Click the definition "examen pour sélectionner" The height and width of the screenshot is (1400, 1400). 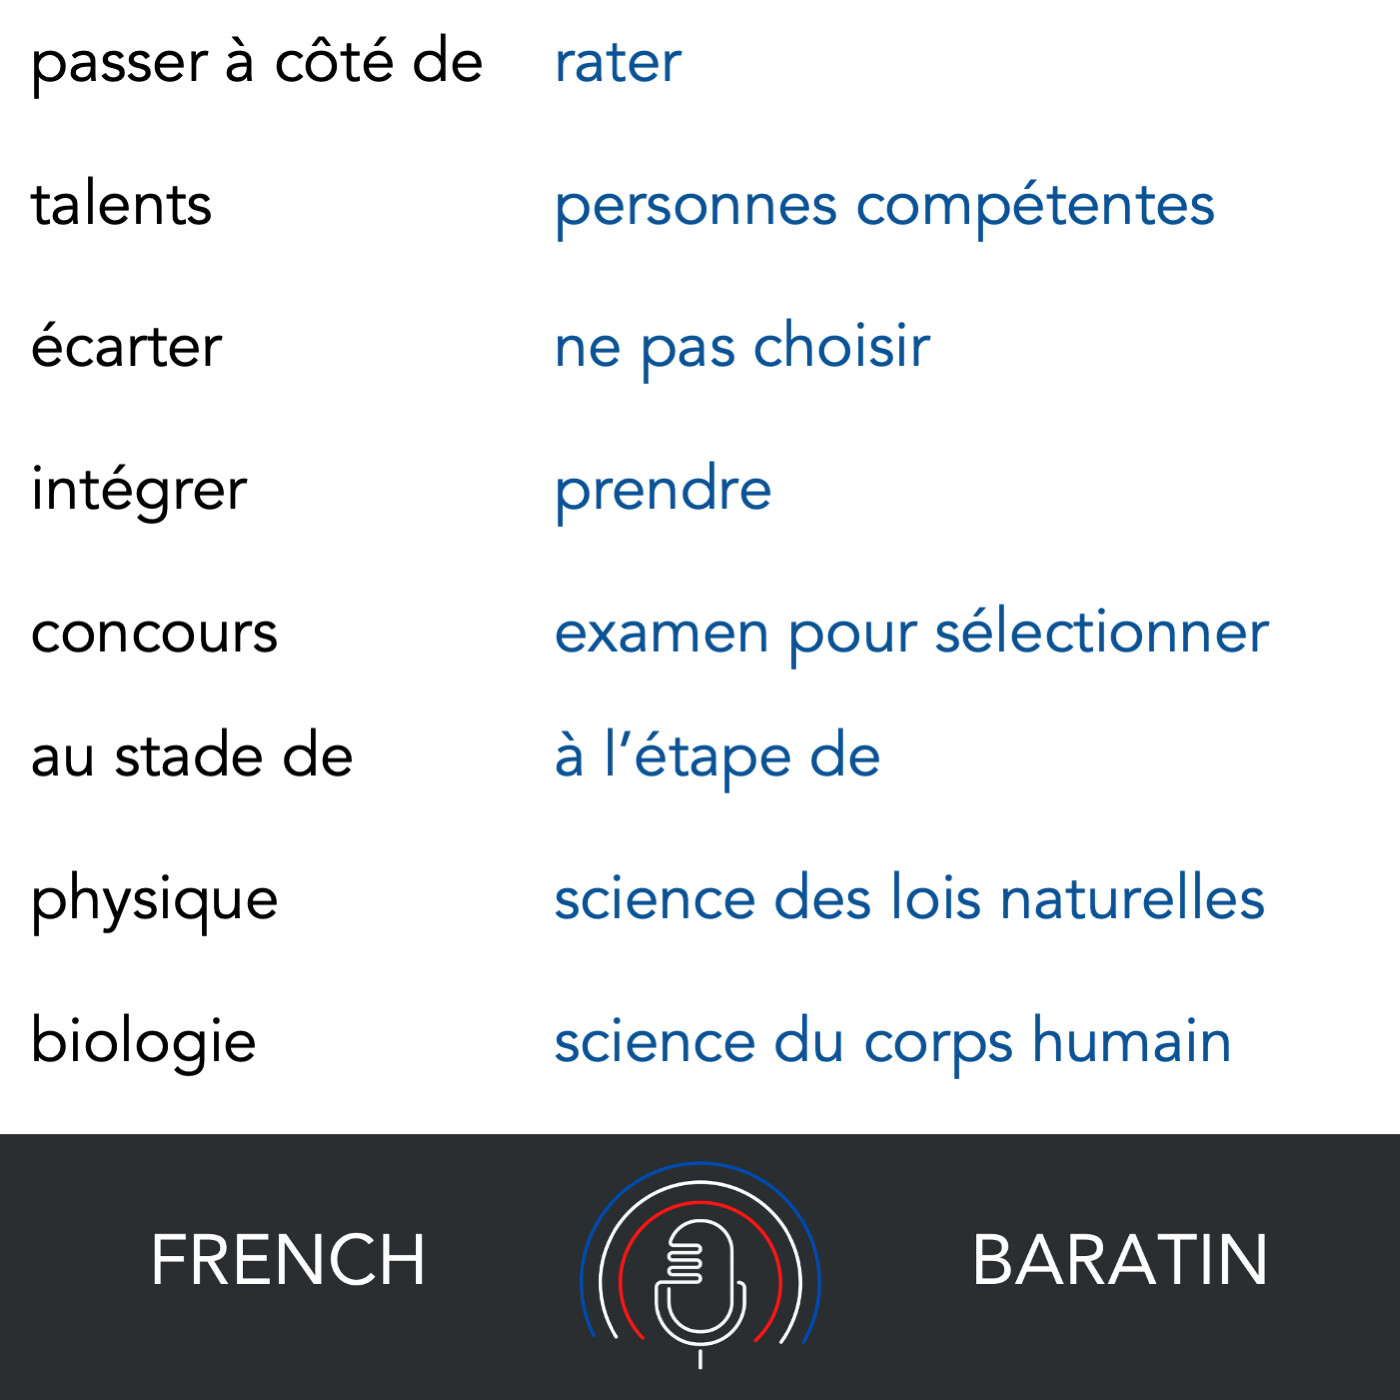tap(911, 633)
